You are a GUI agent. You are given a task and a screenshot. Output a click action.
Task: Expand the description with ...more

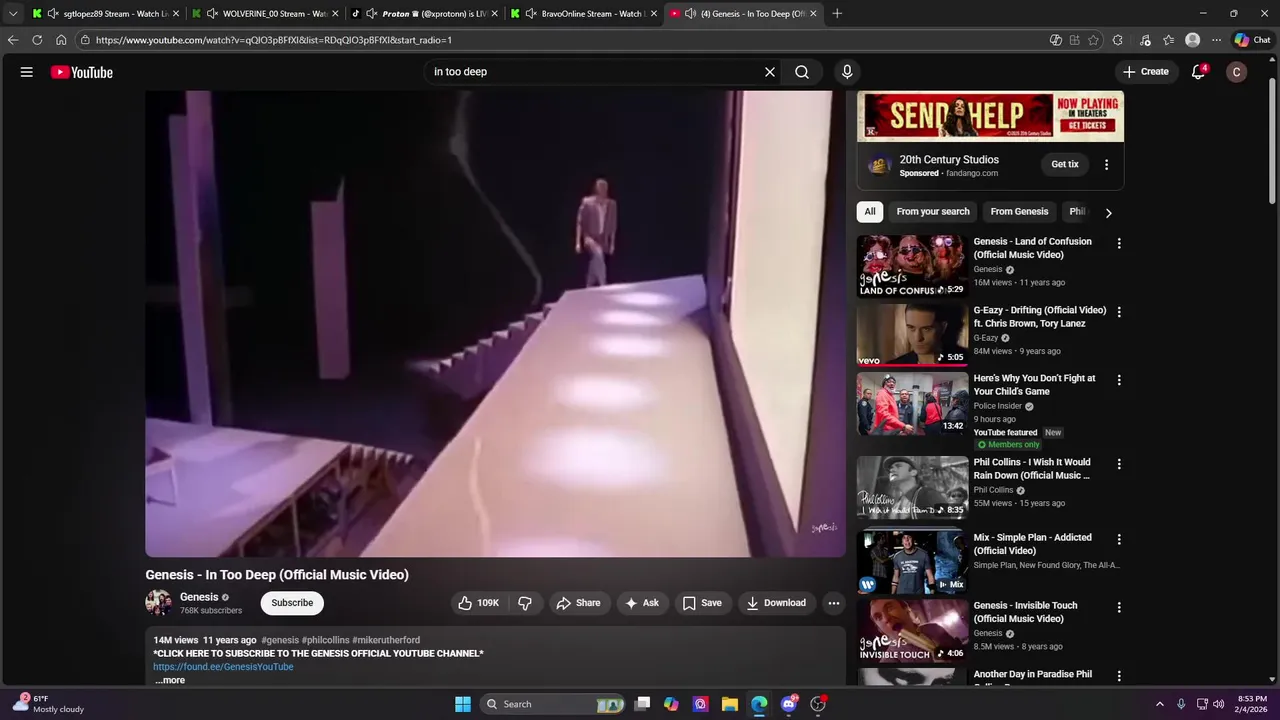(x=170, y=680)
